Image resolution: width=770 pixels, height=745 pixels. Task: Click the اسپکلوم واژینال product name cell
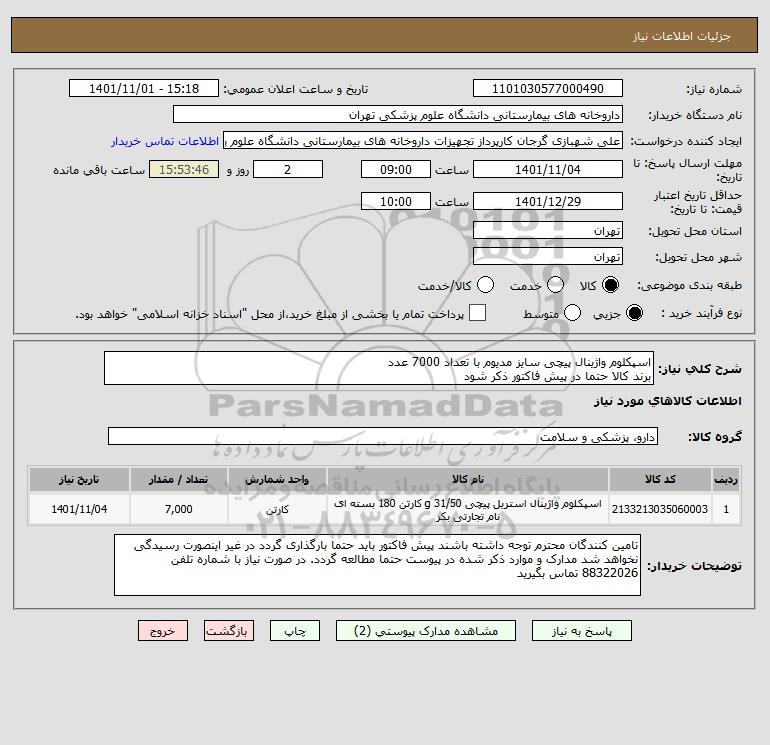tap(468, 509)
